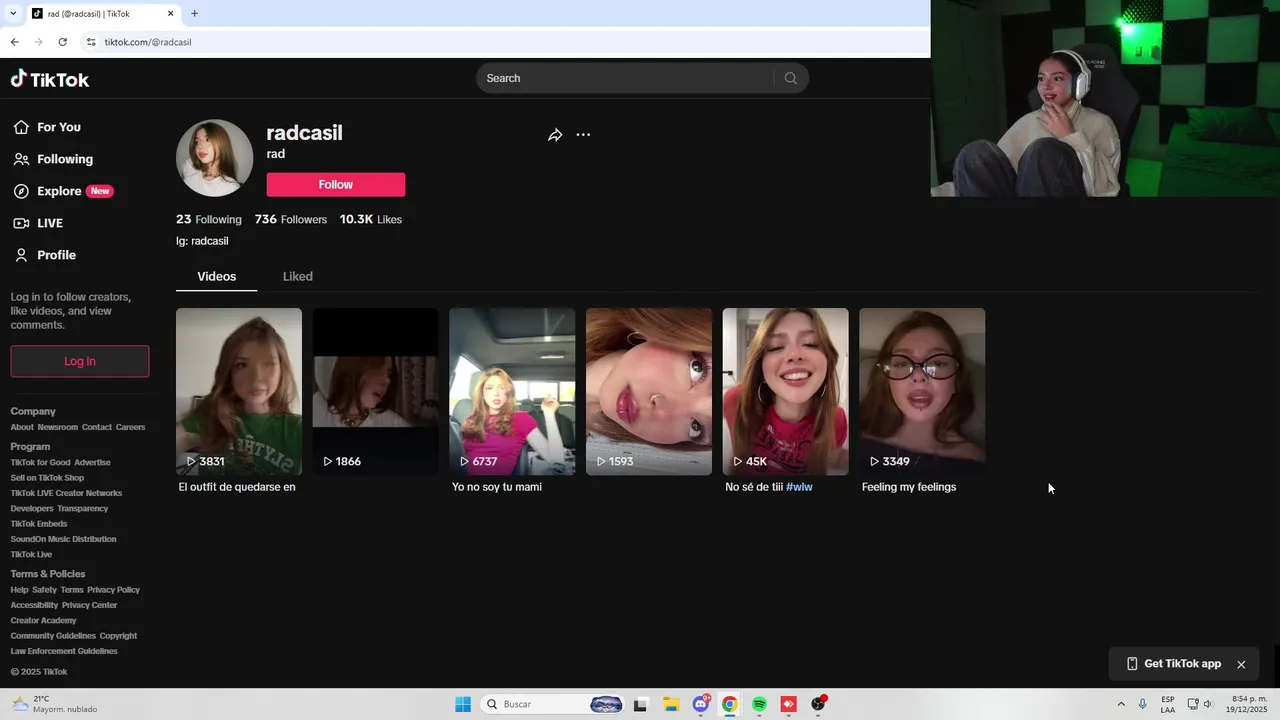1280x720 pixels.
Task: Click the Search input field
Action: pyautogui.click(x=626, y=78)
